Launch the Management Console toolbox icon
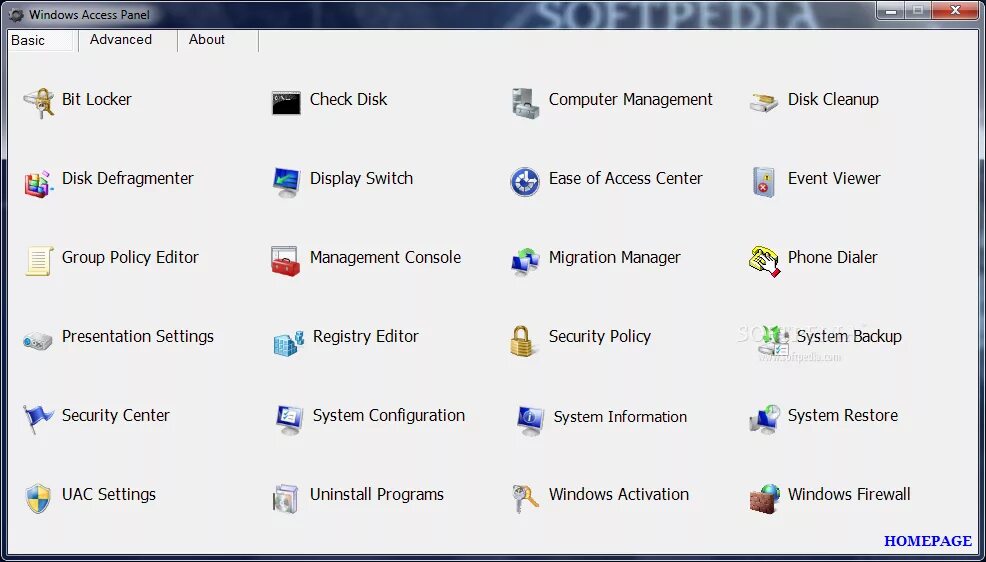The height and width of the screenshot is (562, 986). pyautogui.click(x=285, y=261)
